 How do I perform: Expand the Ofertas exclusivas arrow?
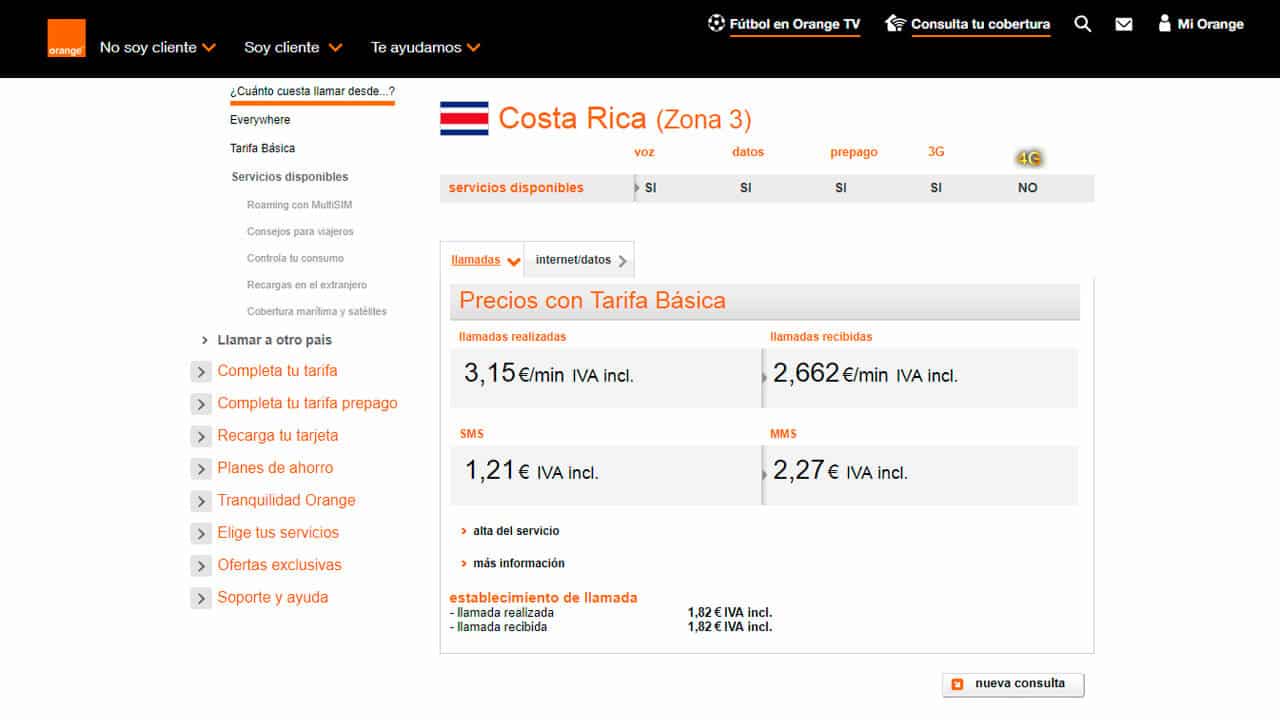tap(201, 566)
